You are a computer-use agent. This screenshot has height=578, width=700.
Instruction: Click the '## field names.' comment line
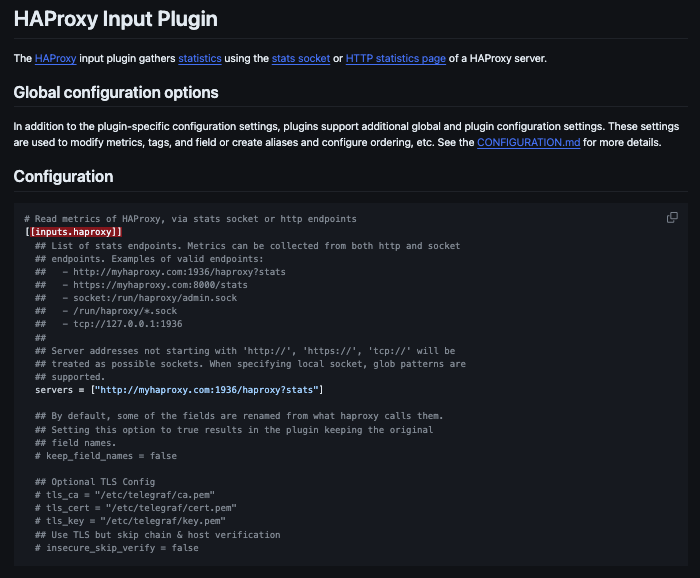pyautogui.click(x=75, y=443)
